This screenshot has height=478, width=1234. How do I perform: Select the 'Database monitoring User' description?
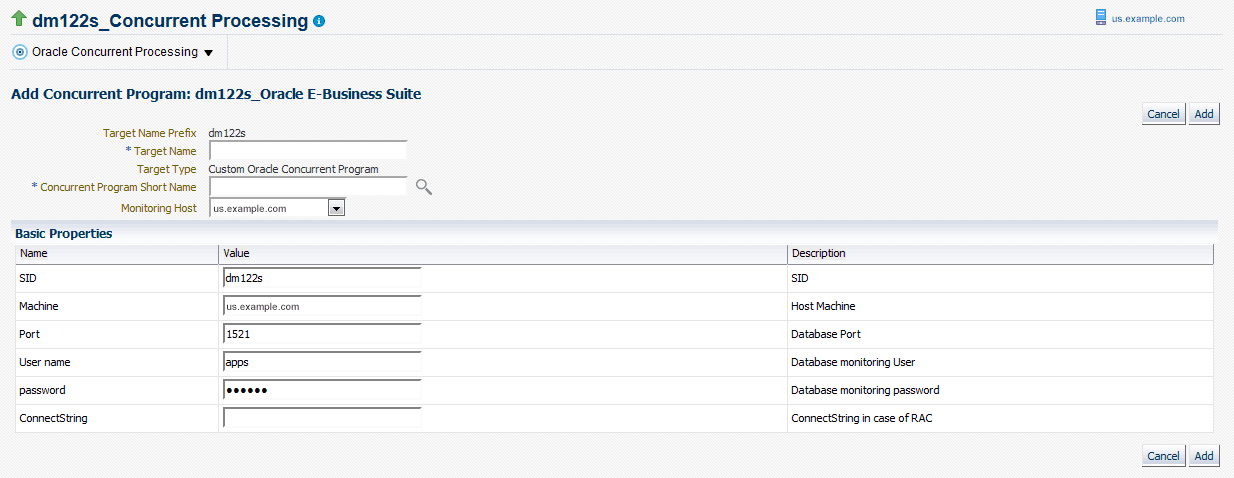click(853, 362)
